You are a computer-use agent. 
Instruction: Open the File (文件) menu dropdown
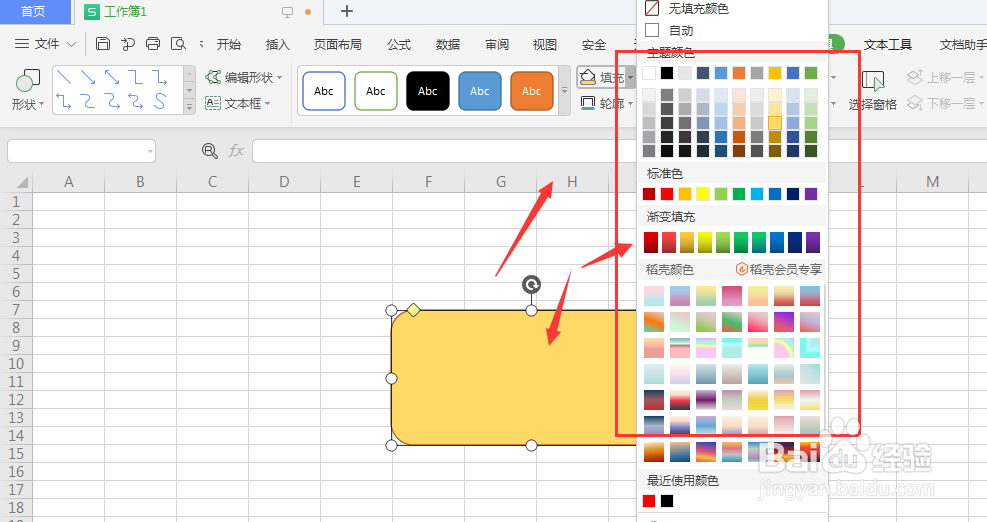(46, 44)
